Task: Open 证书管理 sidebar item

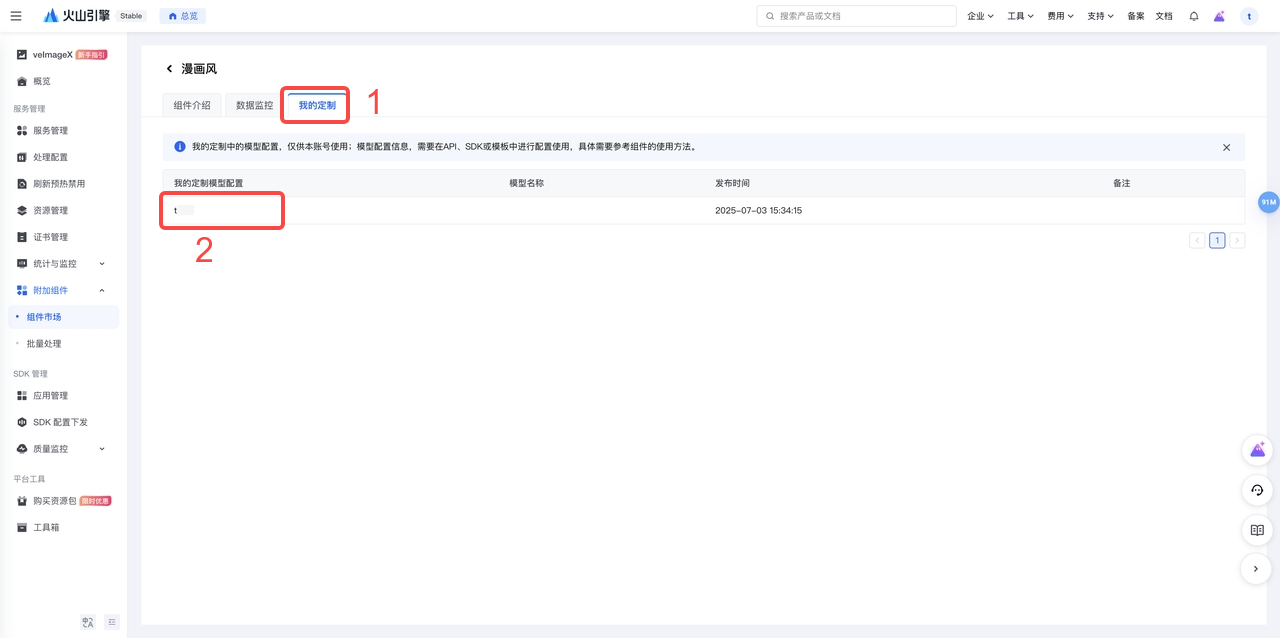Action: (x=50, y=237)
